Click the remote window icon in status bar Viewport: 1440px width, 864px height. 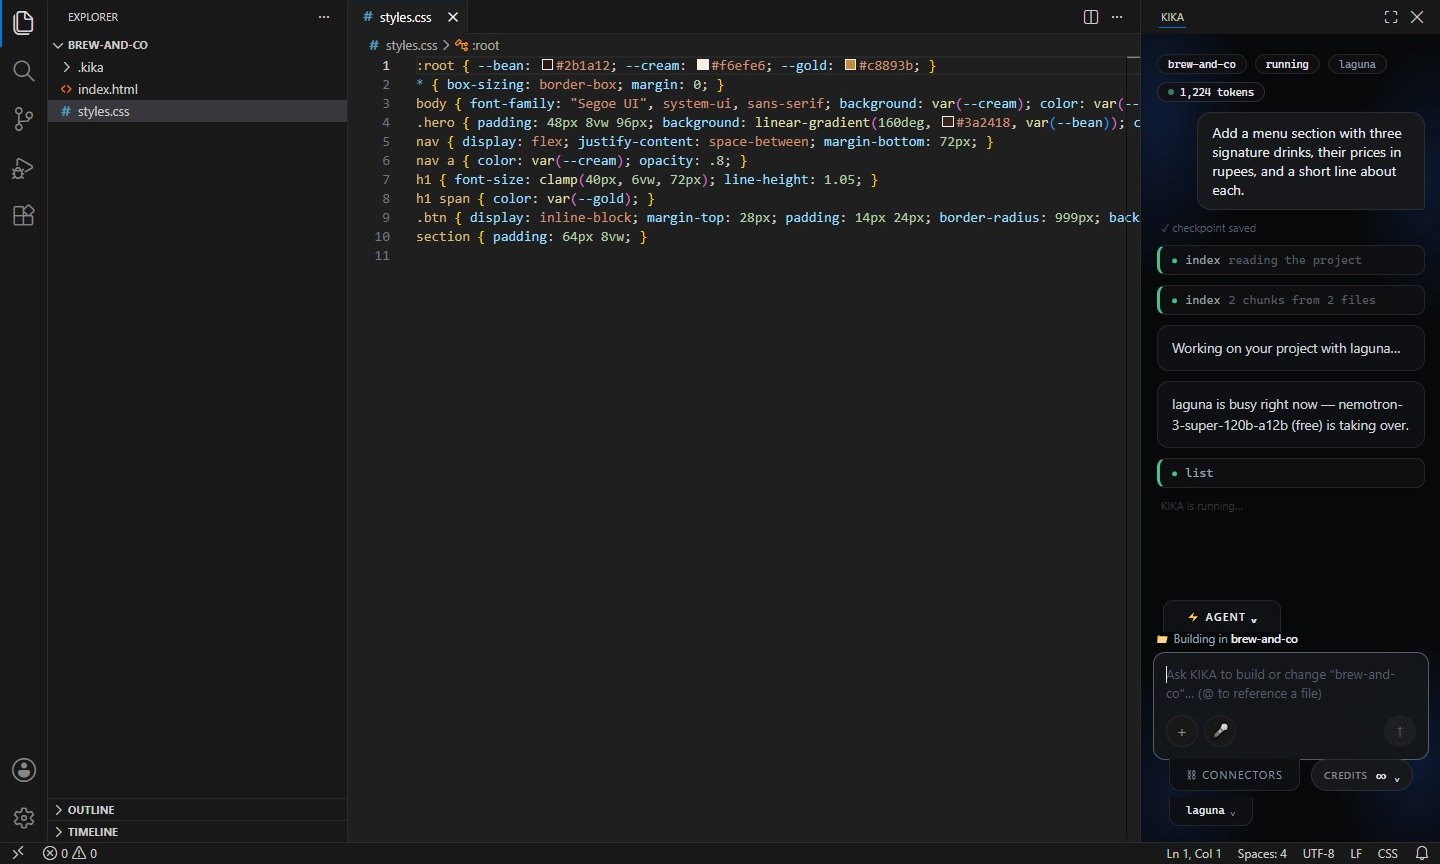[x=17, y=854]
